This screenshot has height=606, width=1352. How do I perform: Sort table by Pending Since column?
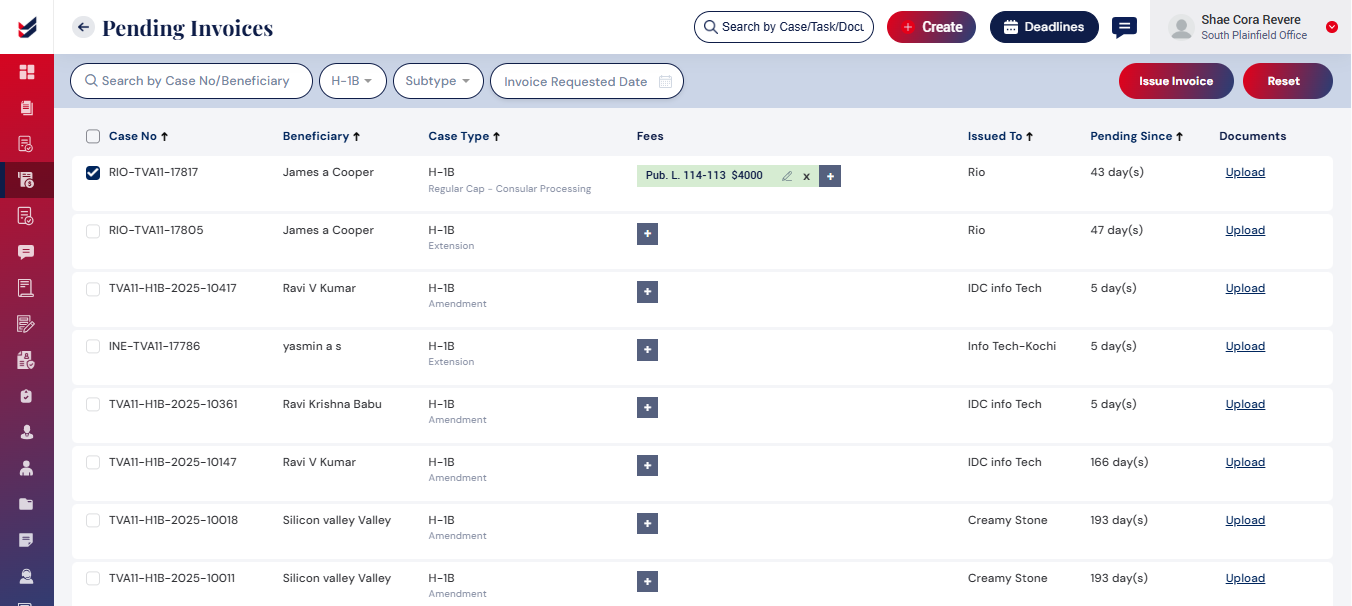(1136, 136)
